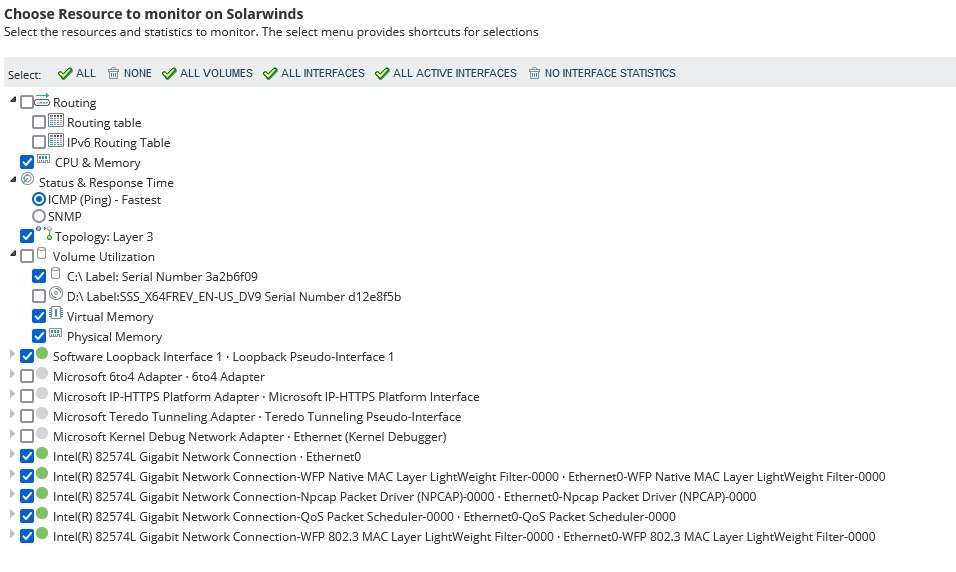Click the CPU & Memory icon
Screen dimensions: 956x572
point(43,160)
